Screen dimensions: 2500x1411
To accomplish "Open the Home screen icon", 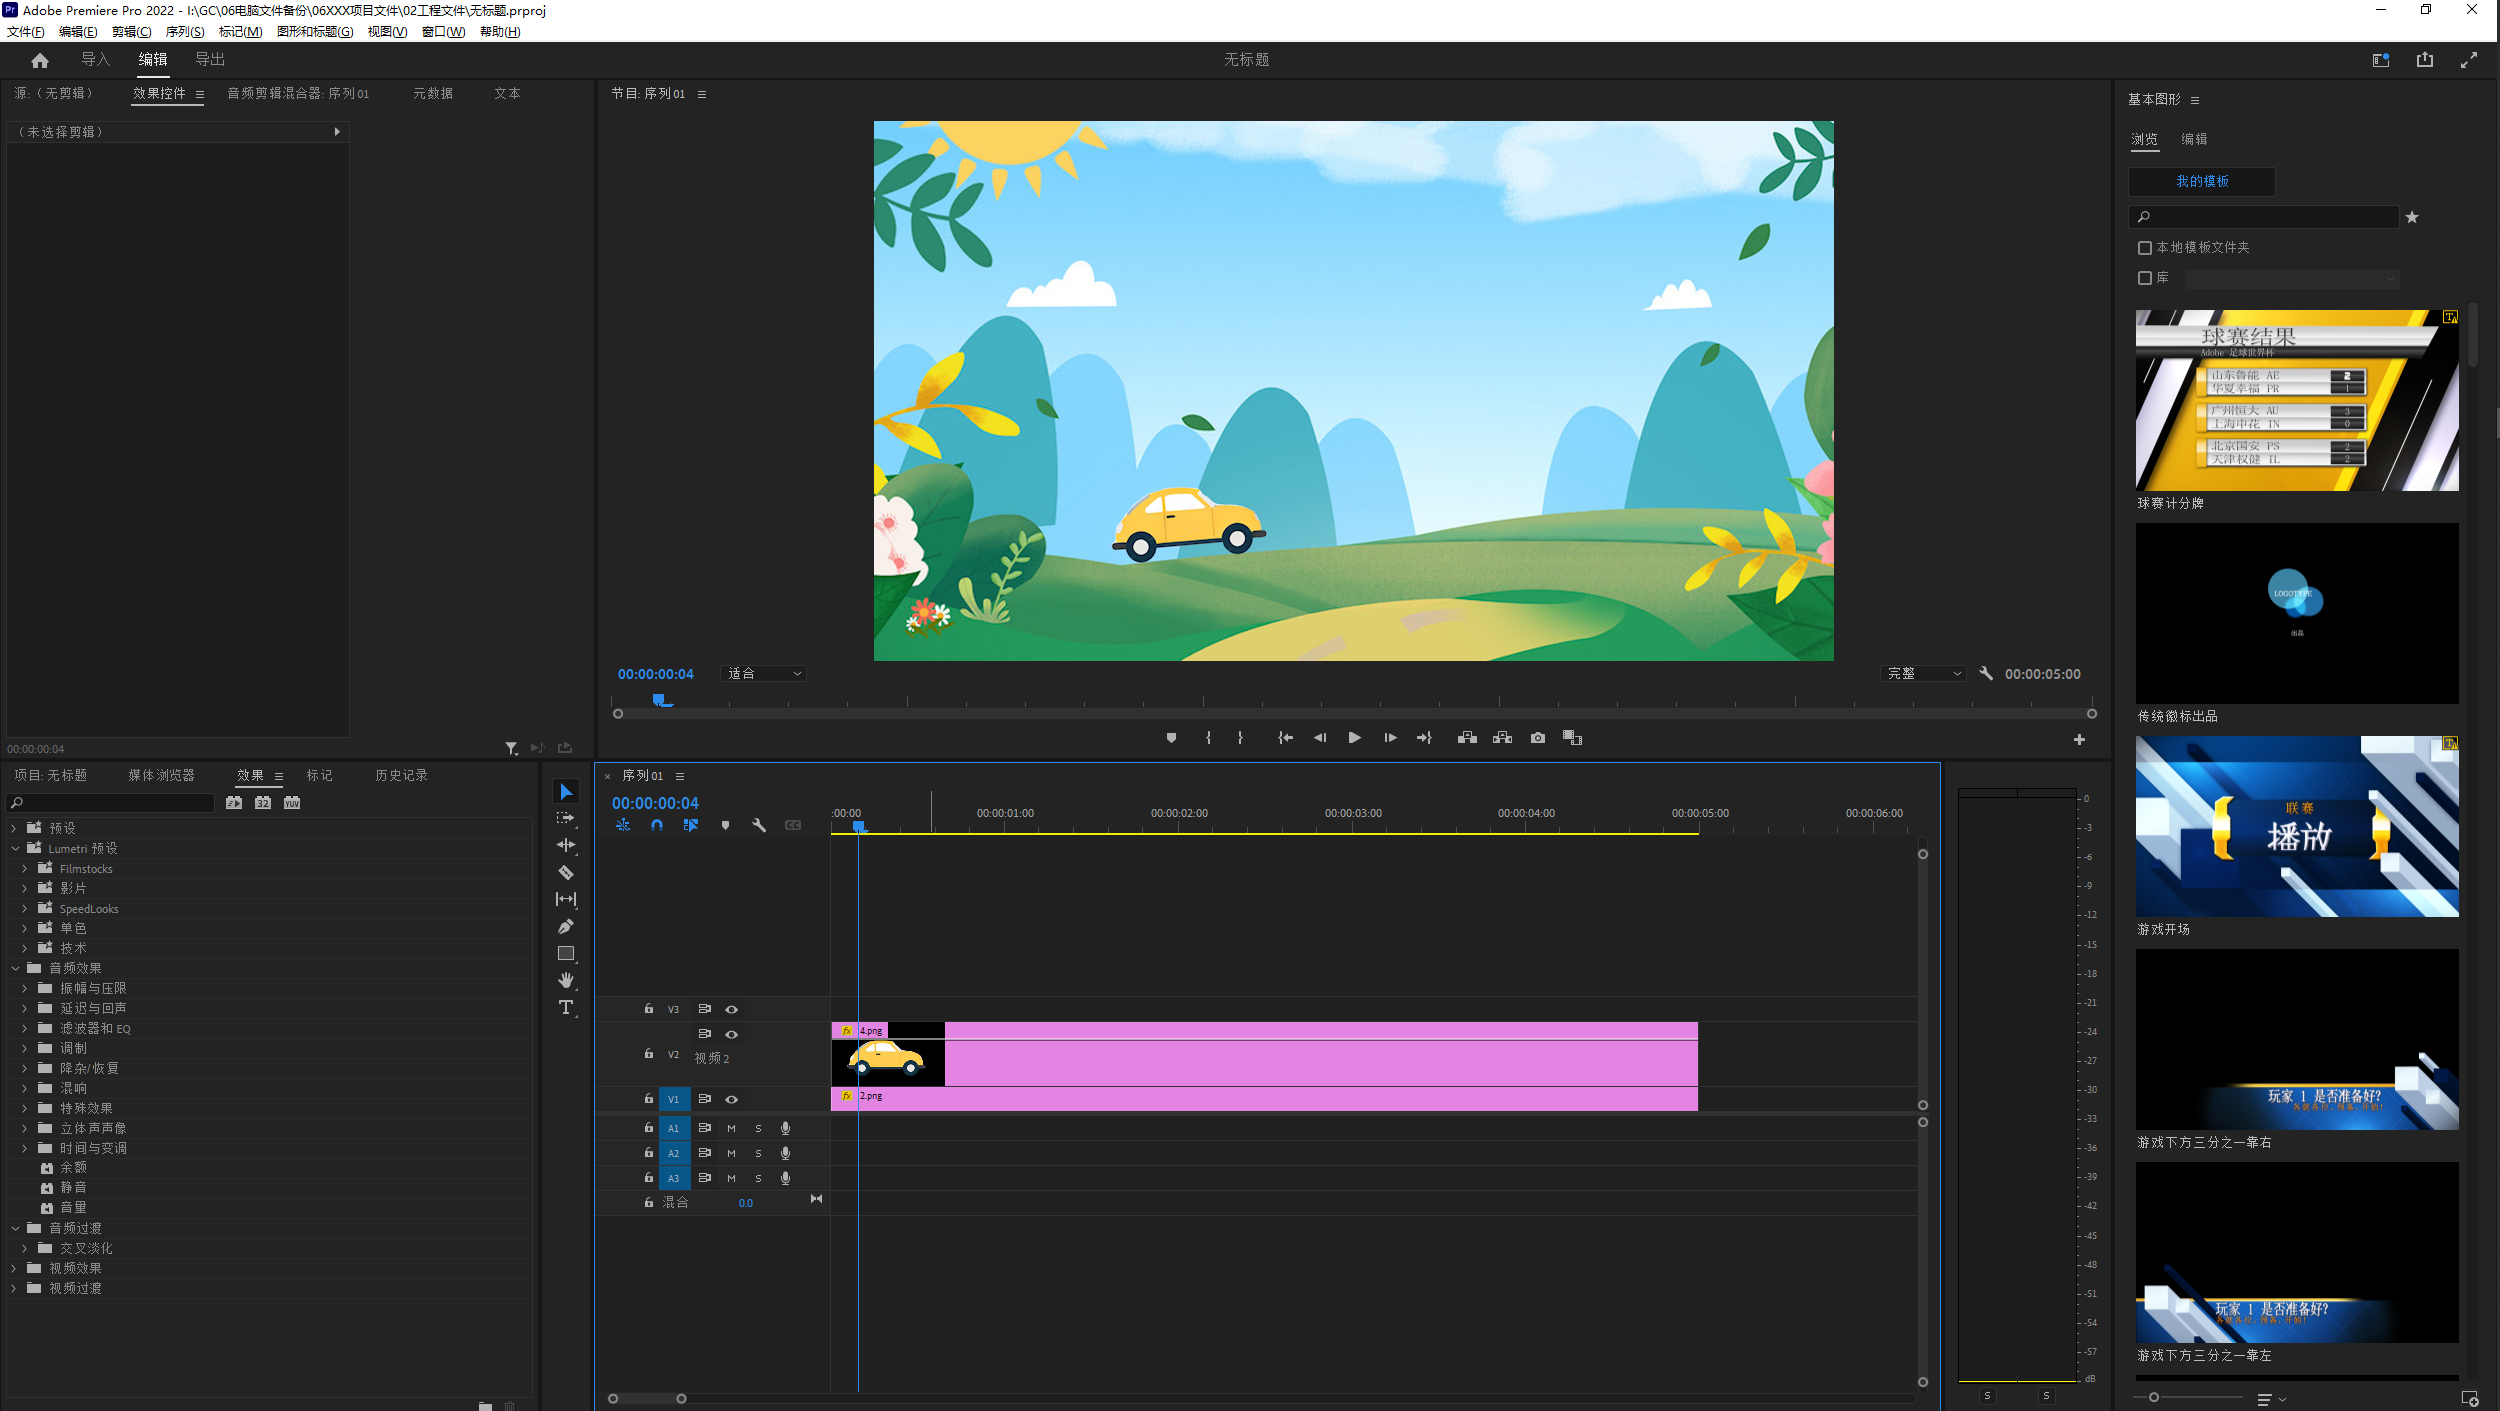I will (x=40, y=60).
